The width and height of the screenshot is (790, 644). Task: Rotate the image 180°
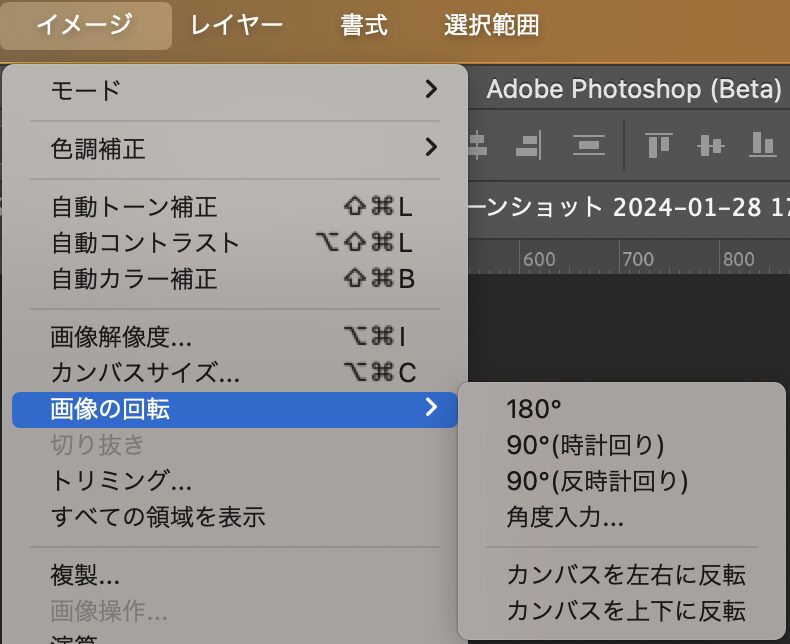(534, 409)
